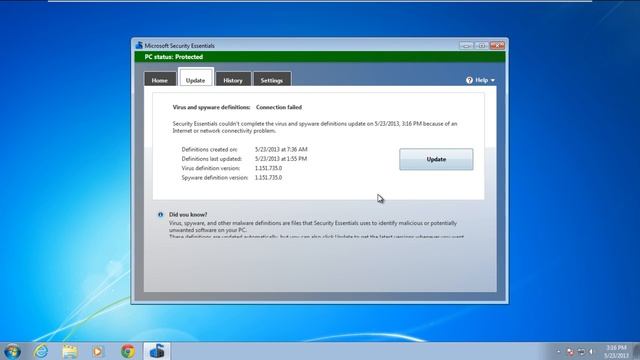
Task: Click the '5/23/2013 at 1:55 PM' value
Action: pos(281,159)
